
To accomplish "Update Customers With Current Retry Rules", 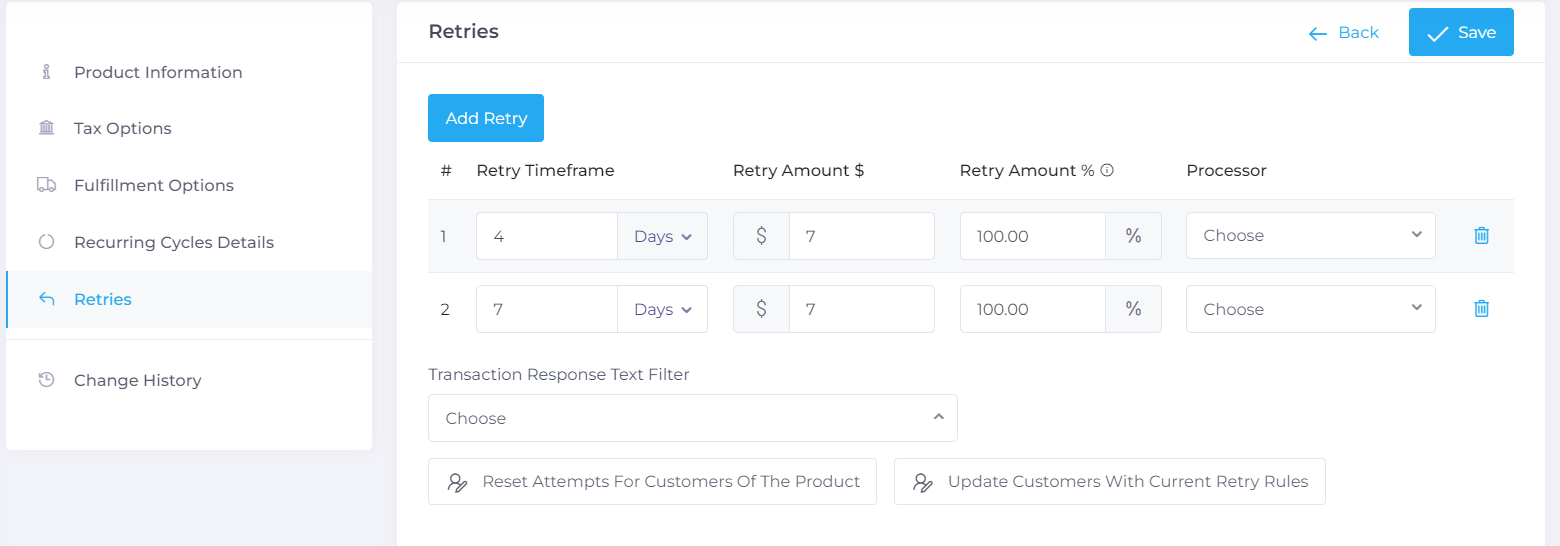I will tap(1110, 482).
